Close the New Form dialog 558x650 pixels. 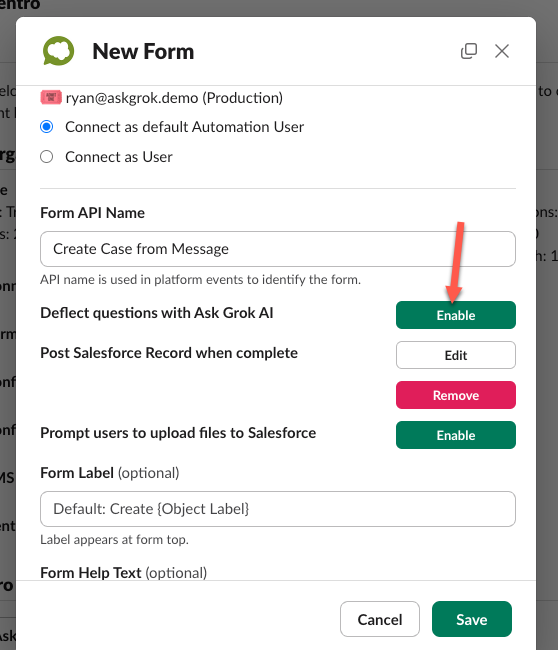click(x=502, y=51)
